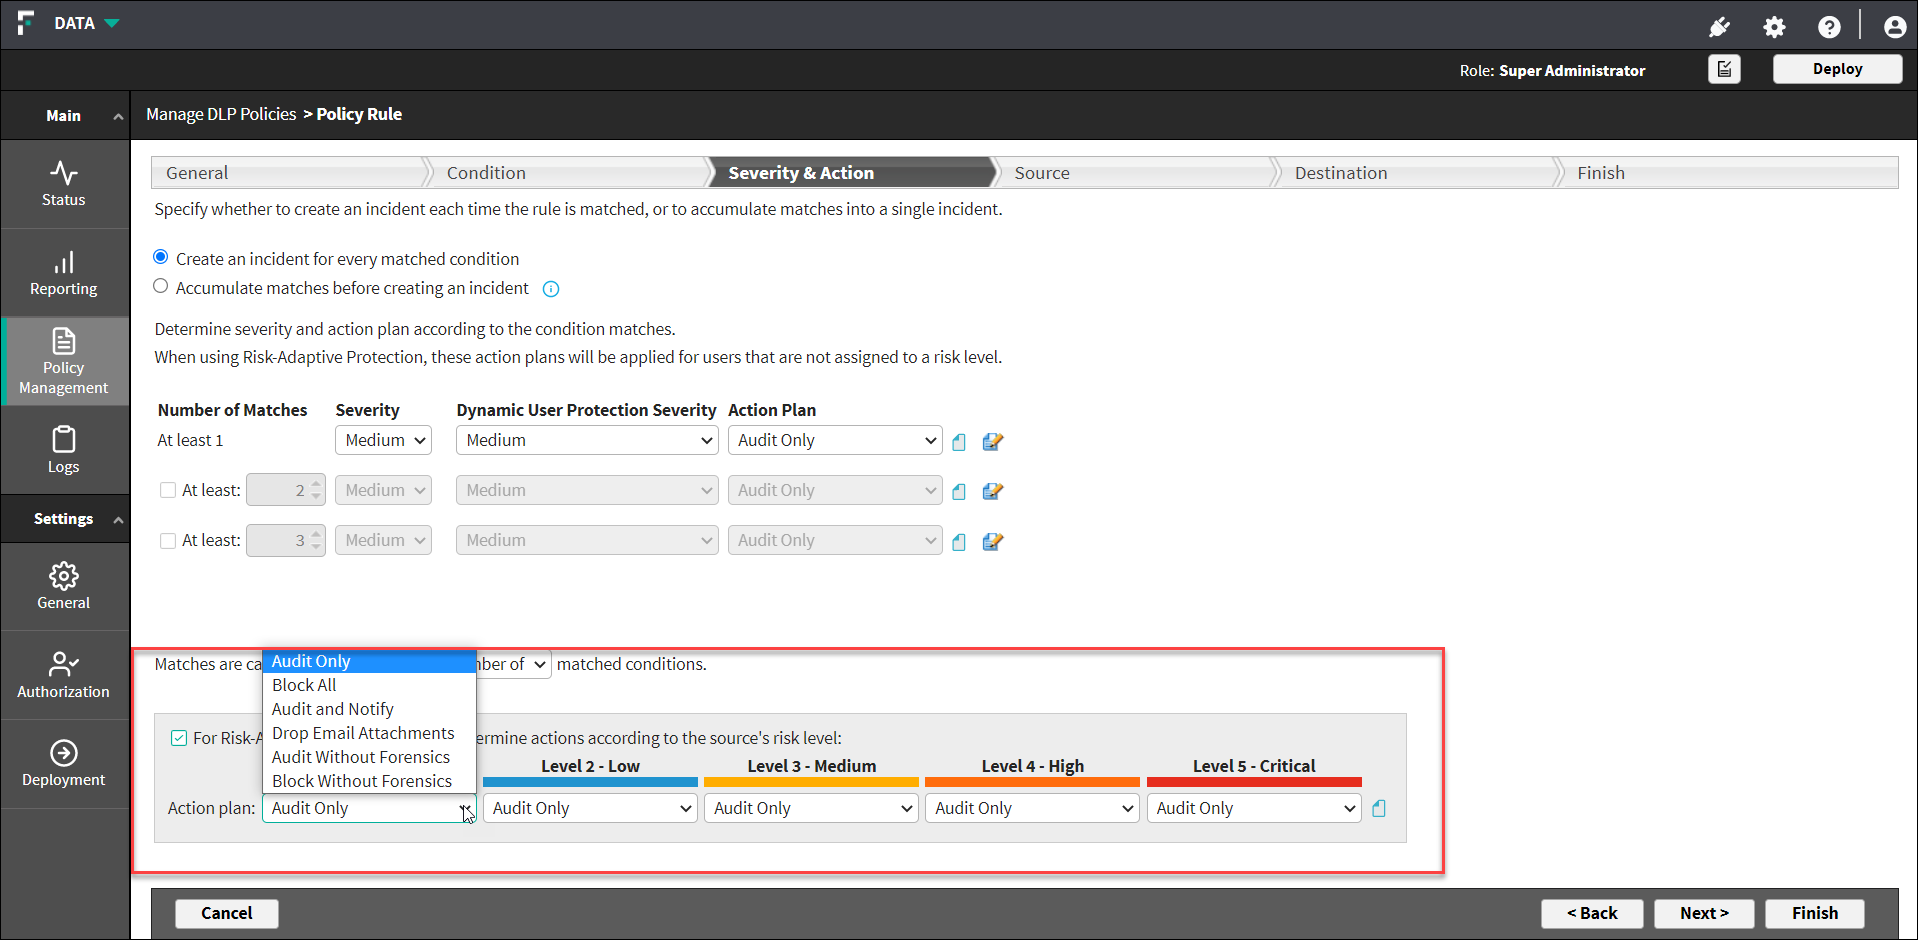Select Accumulate matches before creating an incident
The width and height of the screenshot is (1918, 940).
point(161,287)
